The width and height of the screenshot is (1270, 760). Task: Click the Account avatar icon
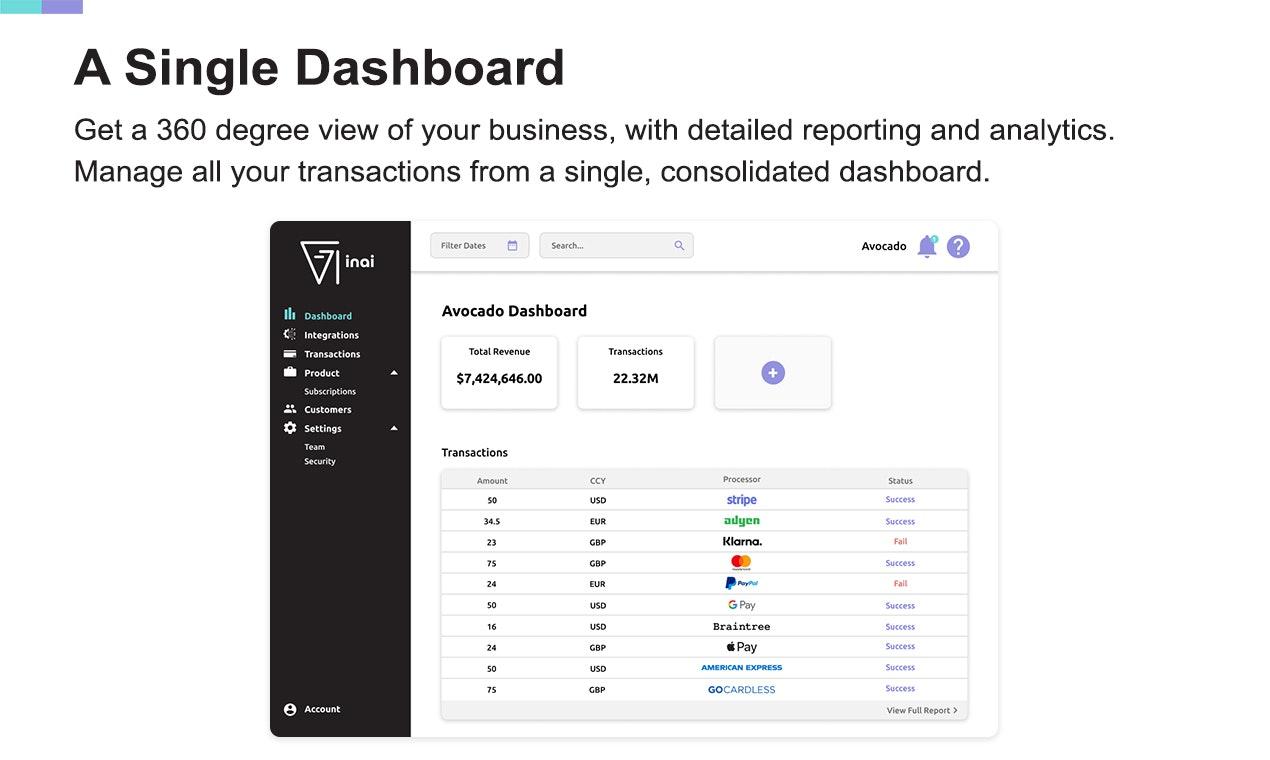pyautogui.click(x=290, y=709)
